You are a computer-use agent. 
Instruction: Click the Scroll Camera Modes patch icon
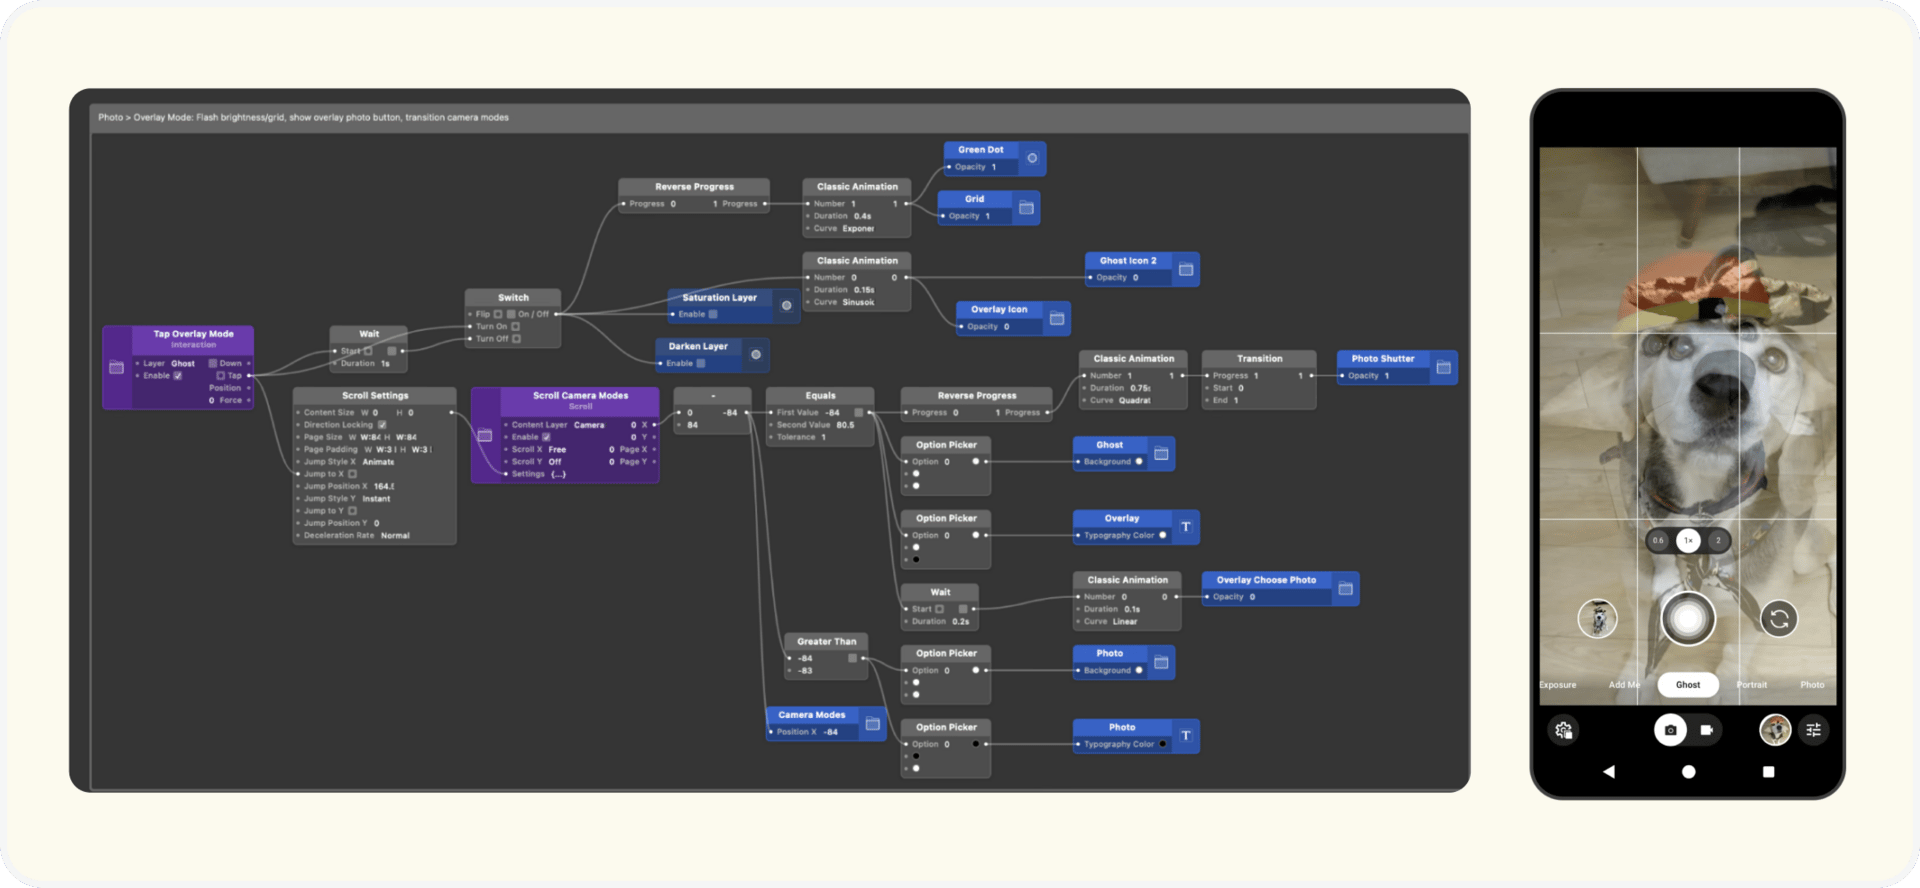pyautogui.click(x=485, y=435)
